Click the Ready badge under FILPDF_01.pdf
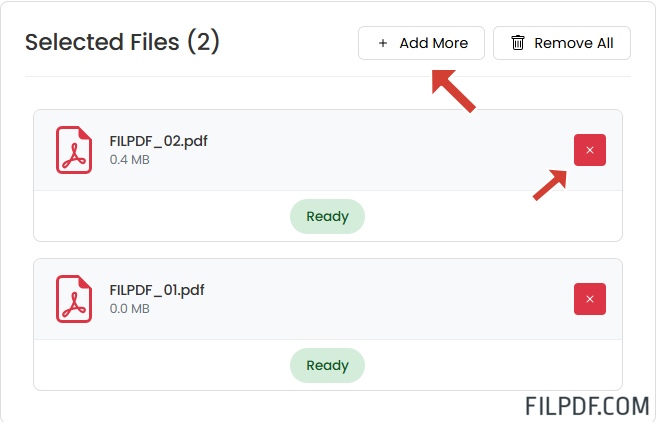The image size is (658, 422). point(327,365)
